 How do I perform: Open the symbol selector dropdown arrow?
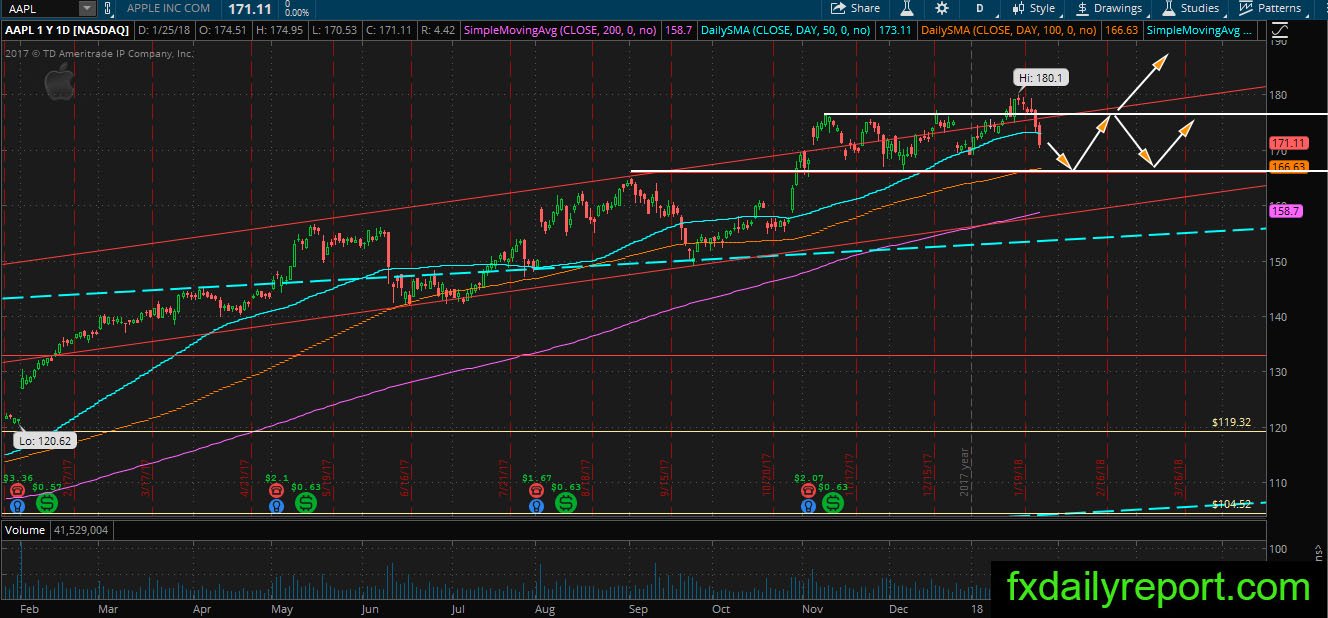point(87,8)
